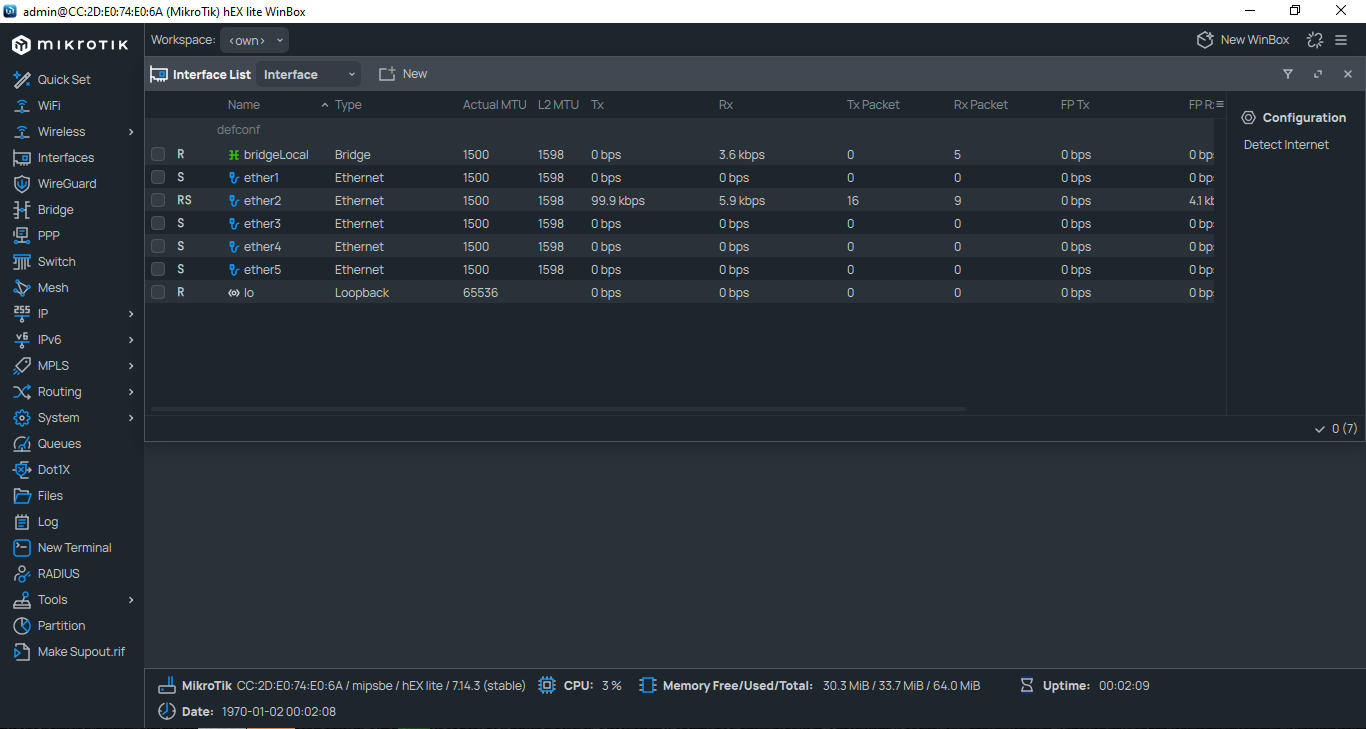Open the RADIUS sidebar entry
This screenshot has height=729, width=1366.
coord(58,574)
